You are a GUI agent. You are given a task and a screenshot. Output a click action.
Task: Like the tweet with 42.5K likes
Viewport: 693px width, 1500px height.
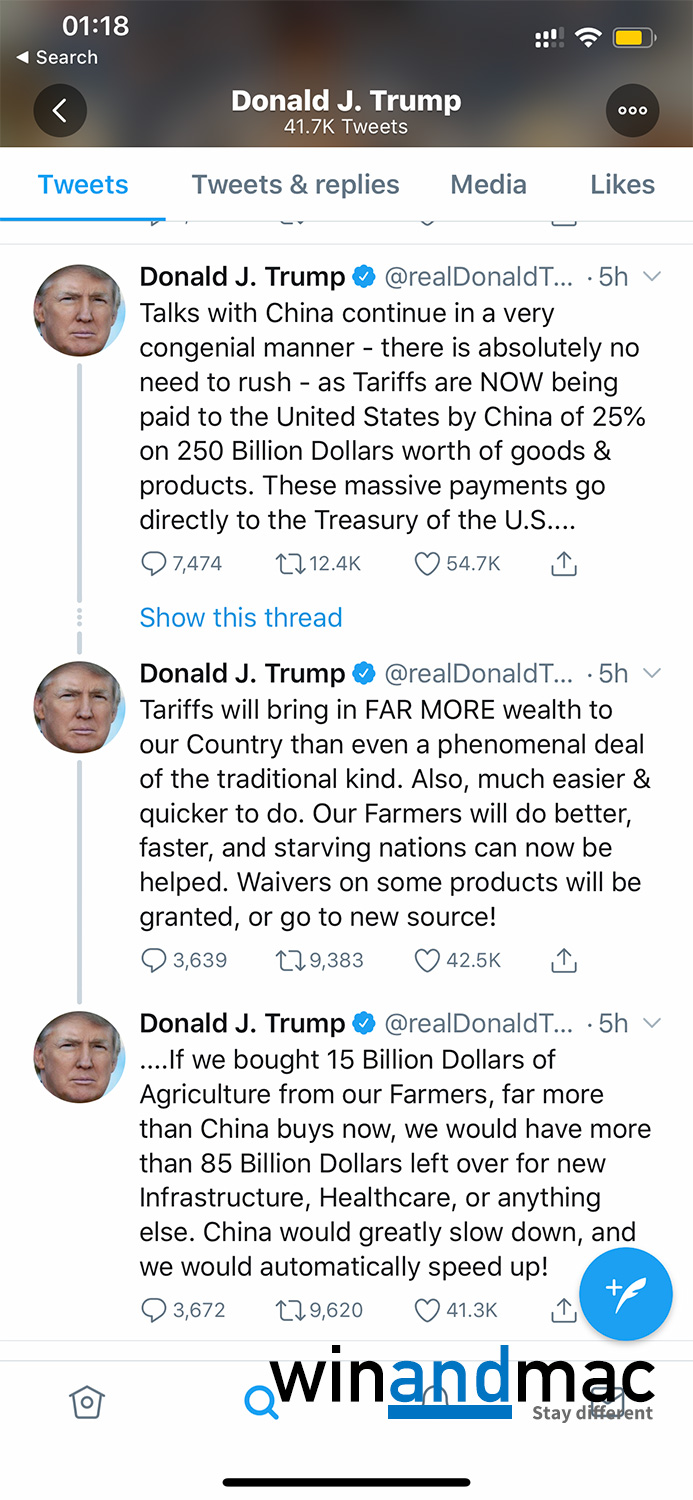coord(428,961)
